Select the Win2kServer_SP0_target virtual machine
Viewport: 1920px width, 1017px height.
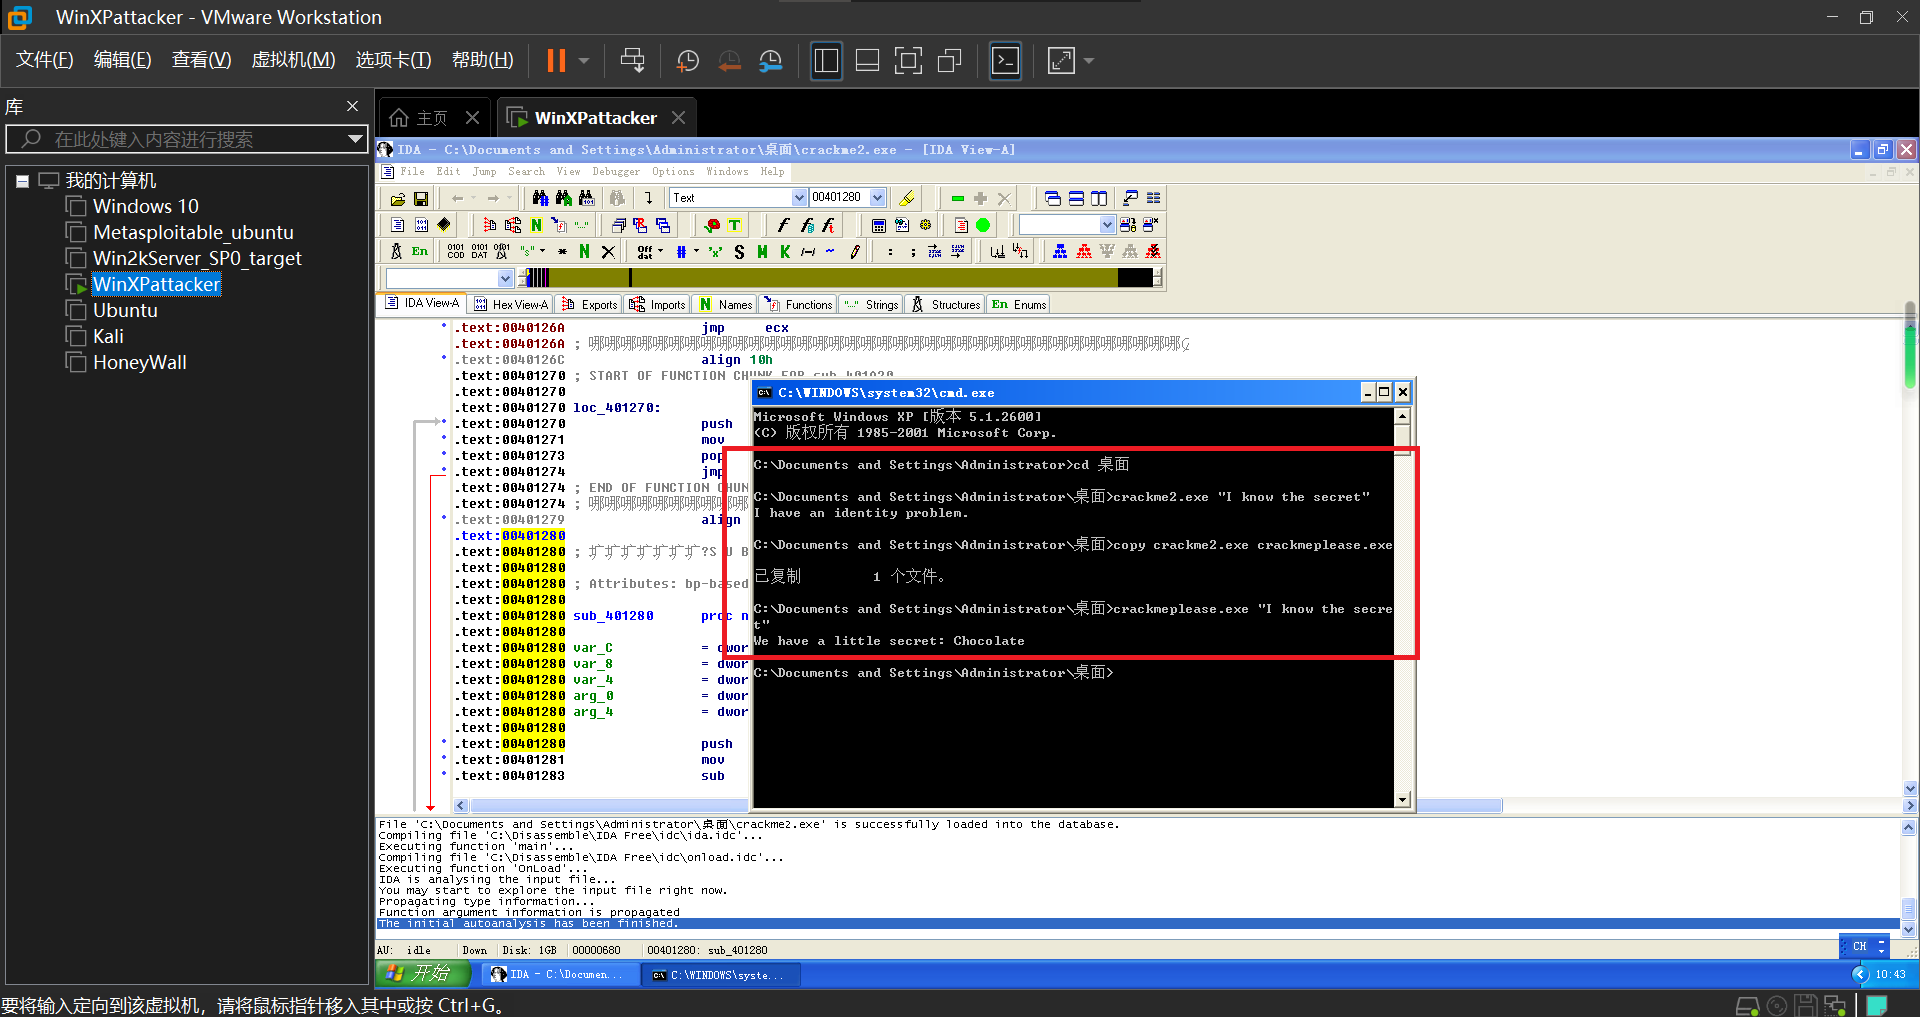[x=197, y=258]
